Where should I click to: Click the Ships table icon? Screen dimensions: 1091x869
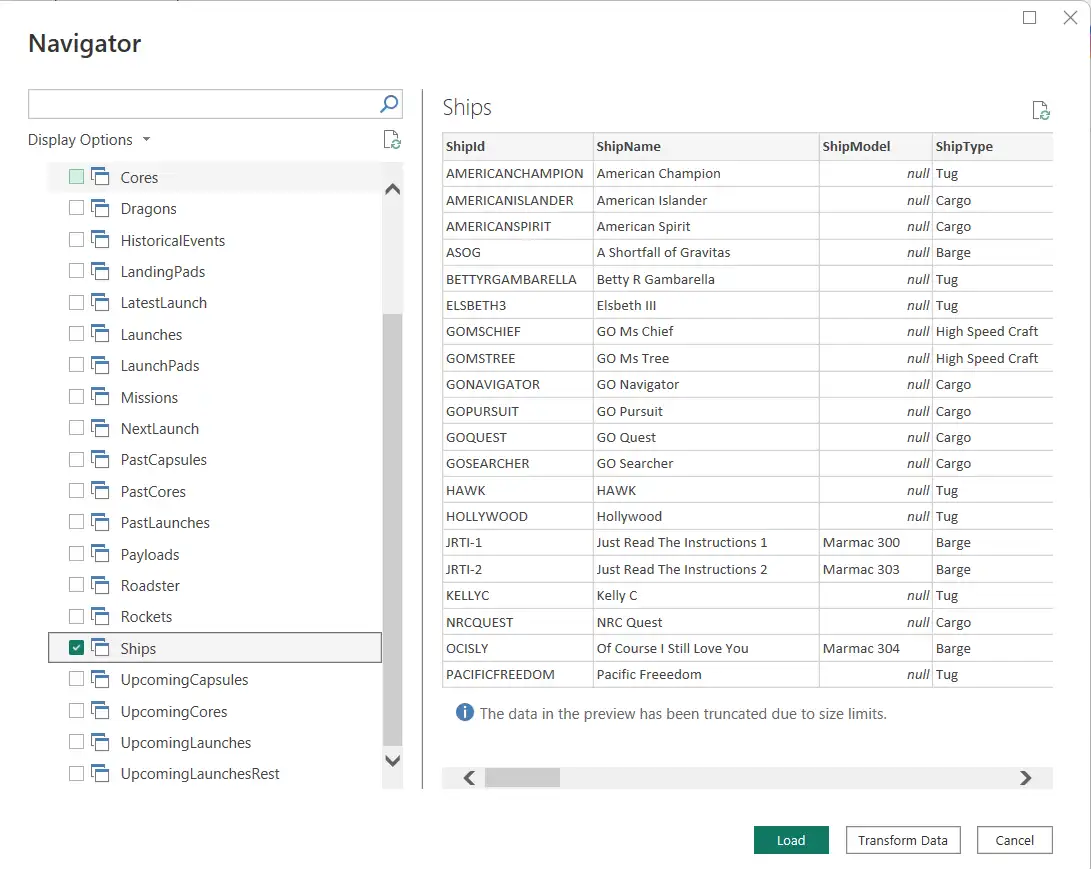(100, 648)
